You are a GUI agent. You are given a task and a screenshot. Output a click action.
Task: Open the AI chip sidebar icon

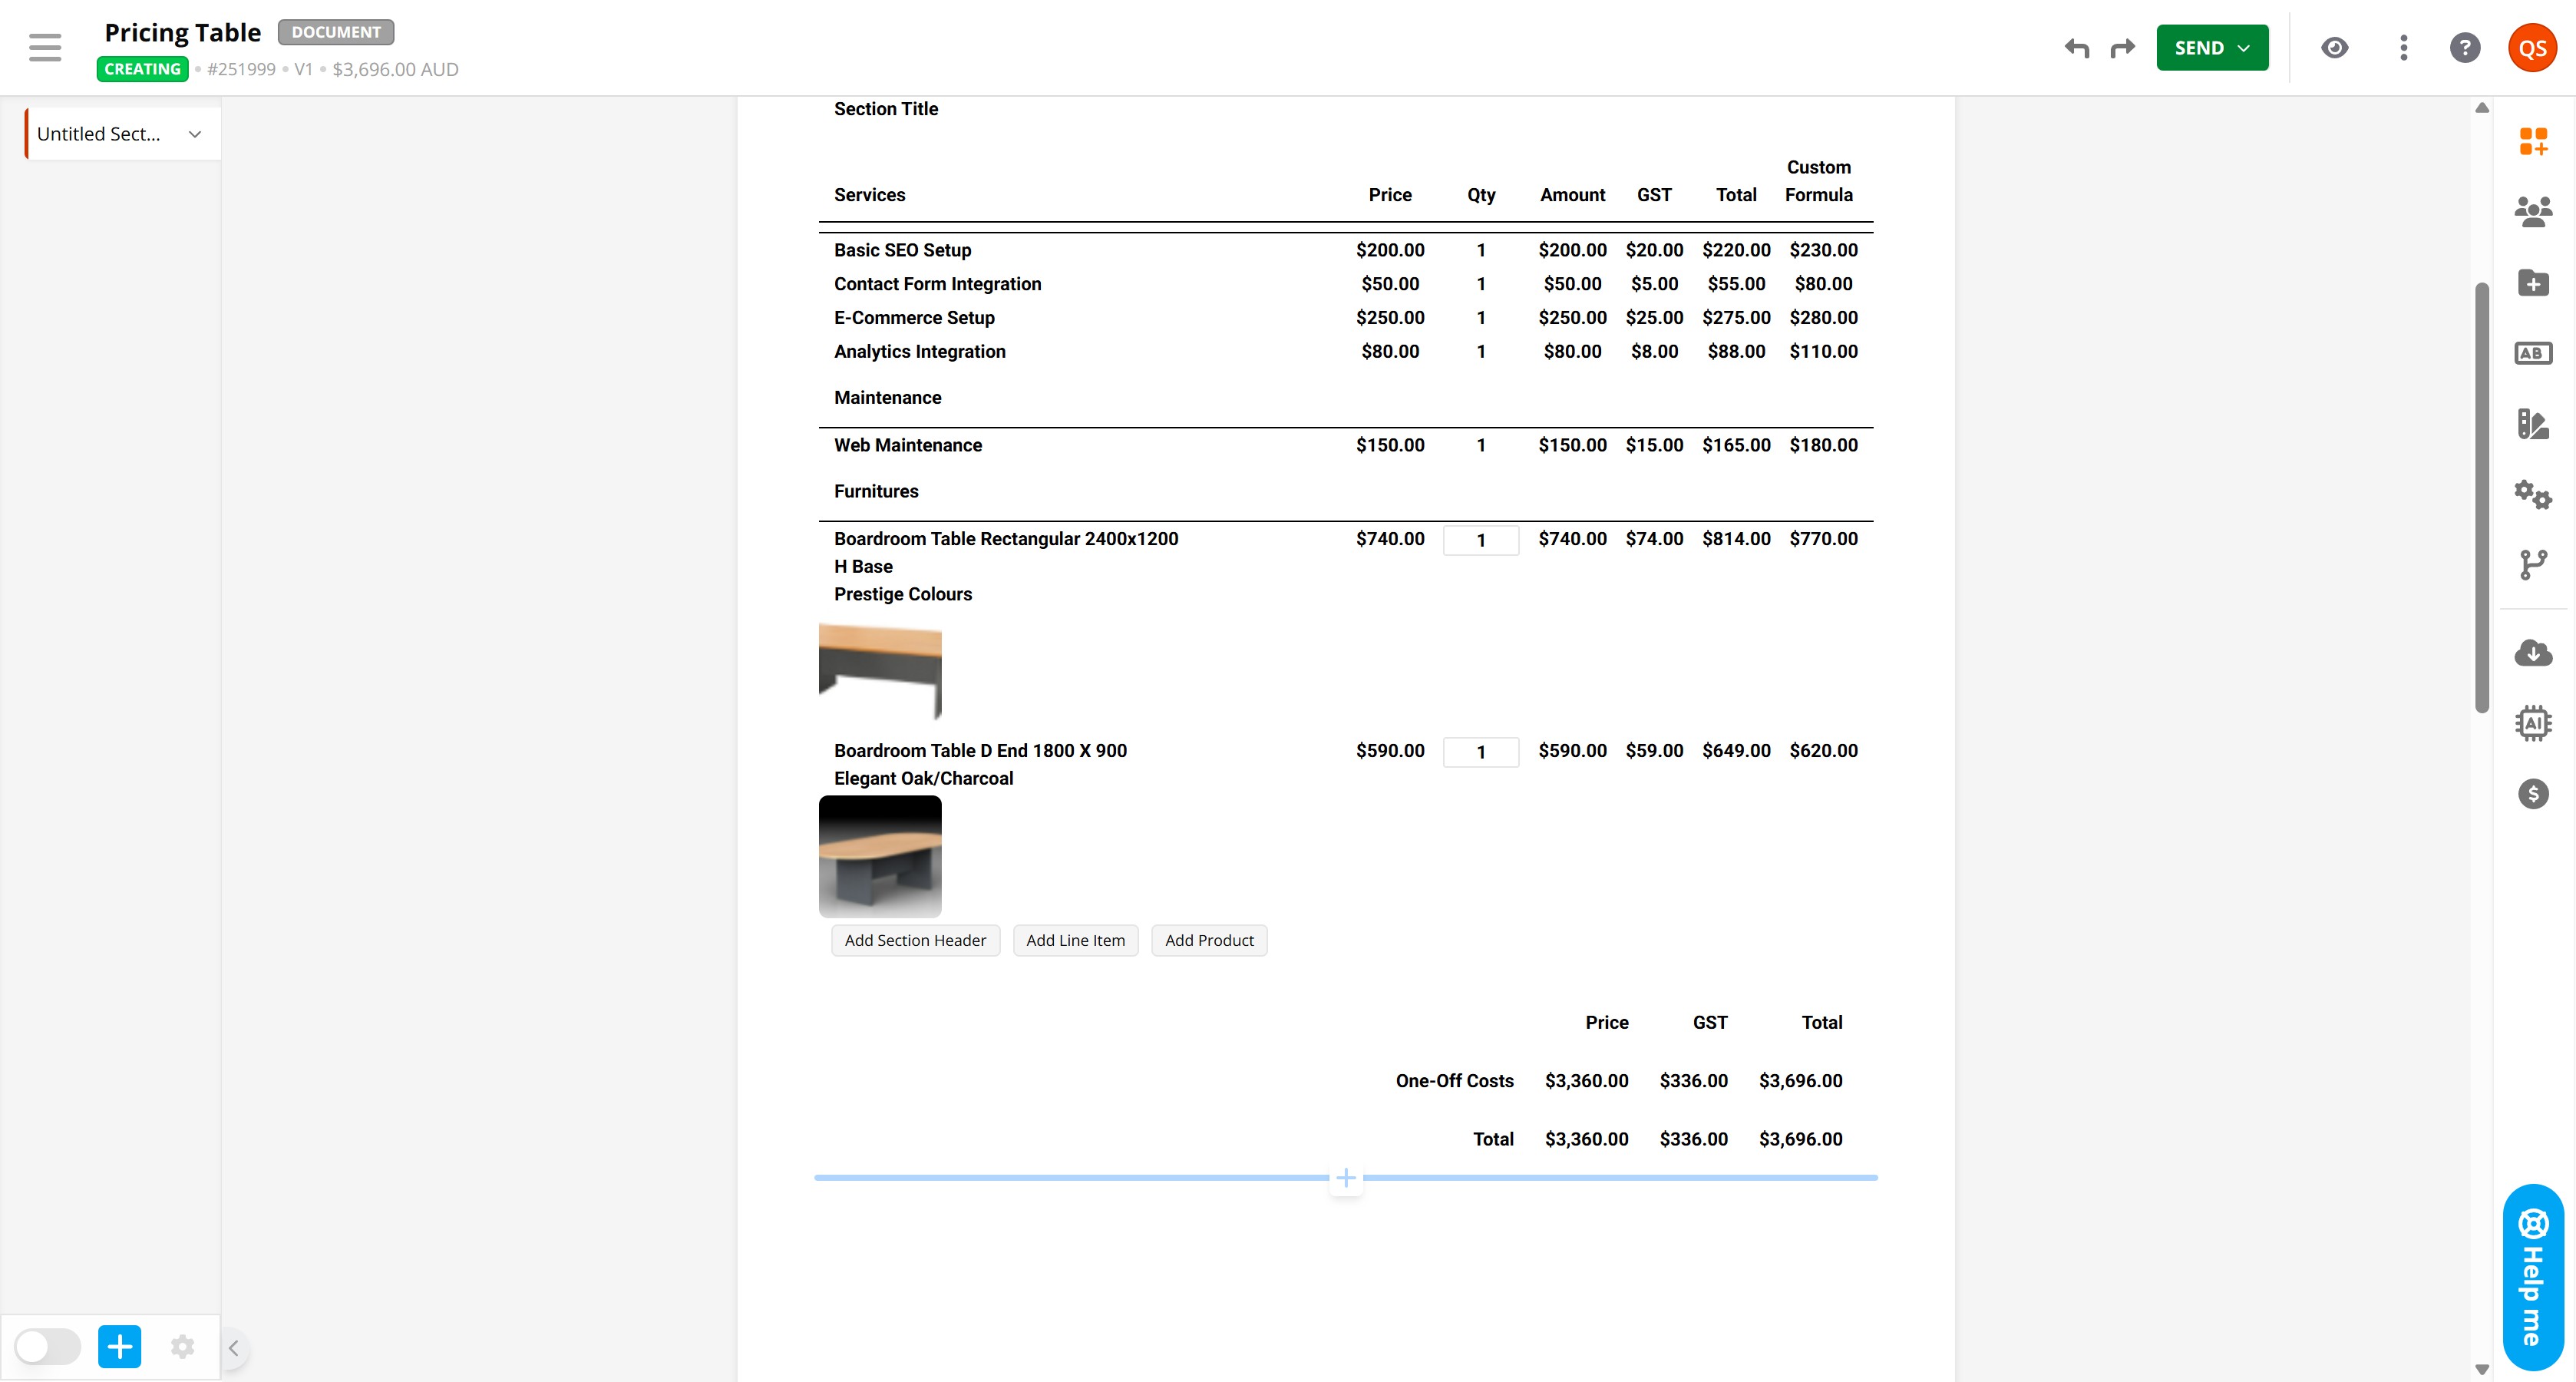point(2532,722)
